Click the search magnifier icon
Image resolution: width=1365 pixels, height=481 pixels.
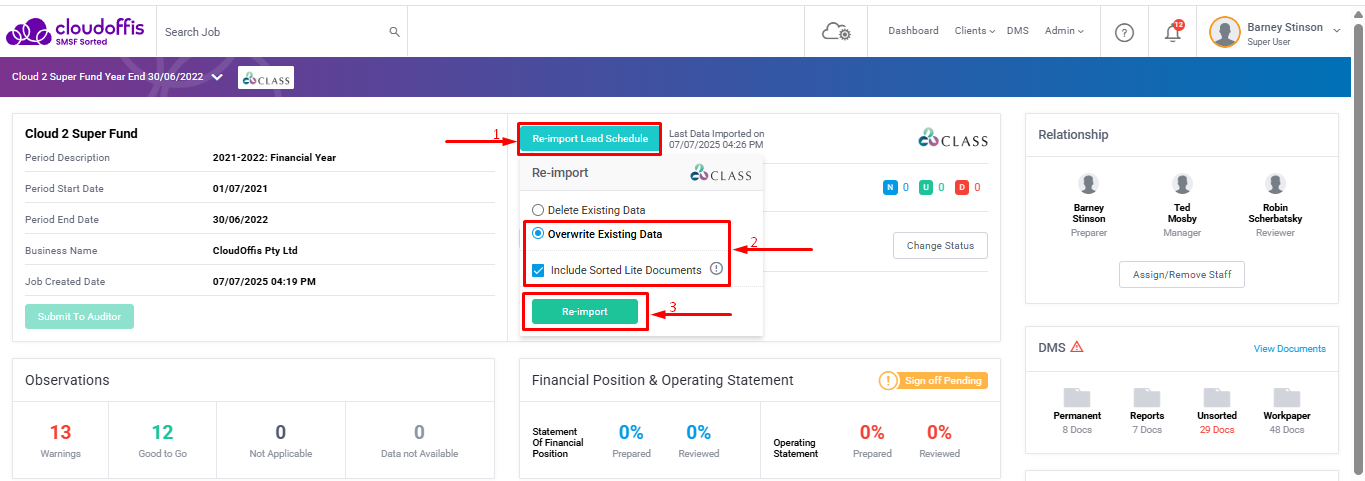click(394, 32)
